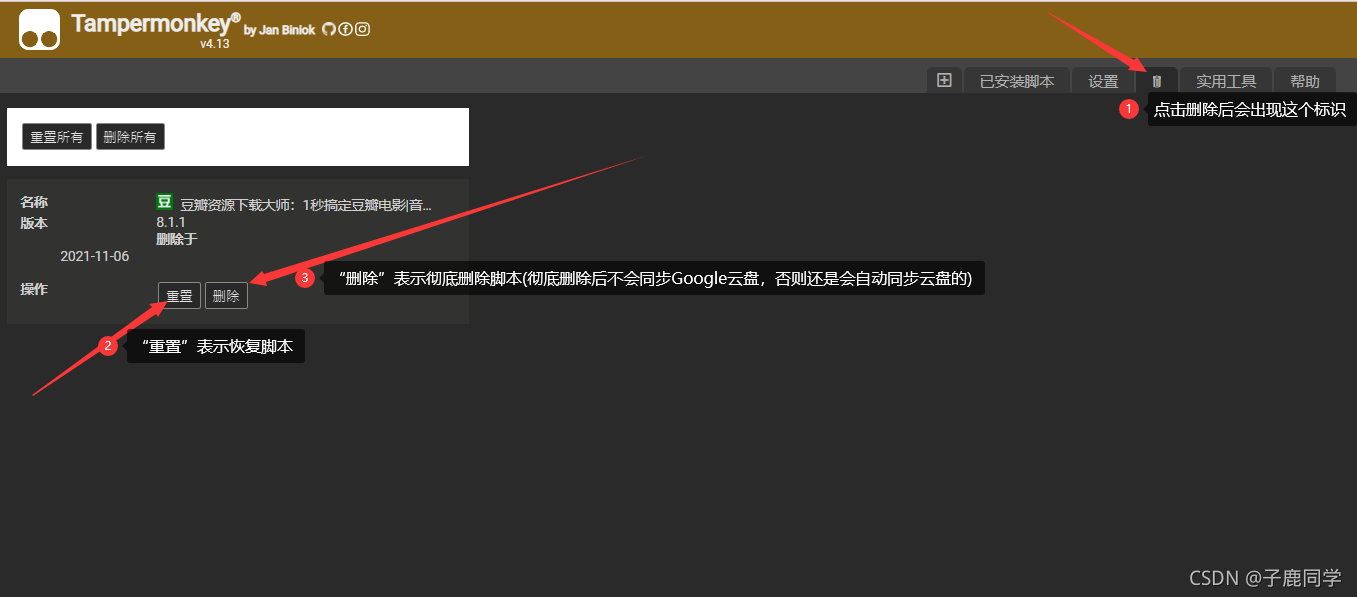Screen dimensions: 1357x597
Task: Open the new script plus tab
Action: pyautogui.click(x=944, y=80)
